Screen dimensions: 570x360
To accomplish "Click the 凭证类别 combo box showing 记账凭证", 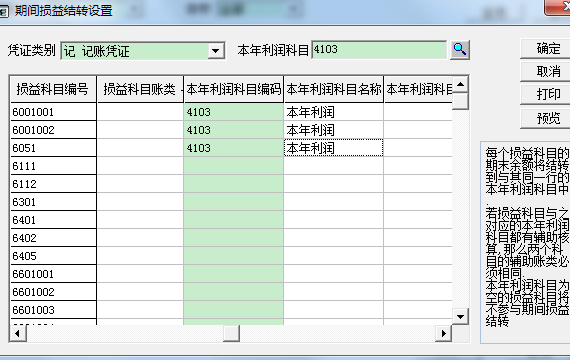I will click(x=143, y=51).
